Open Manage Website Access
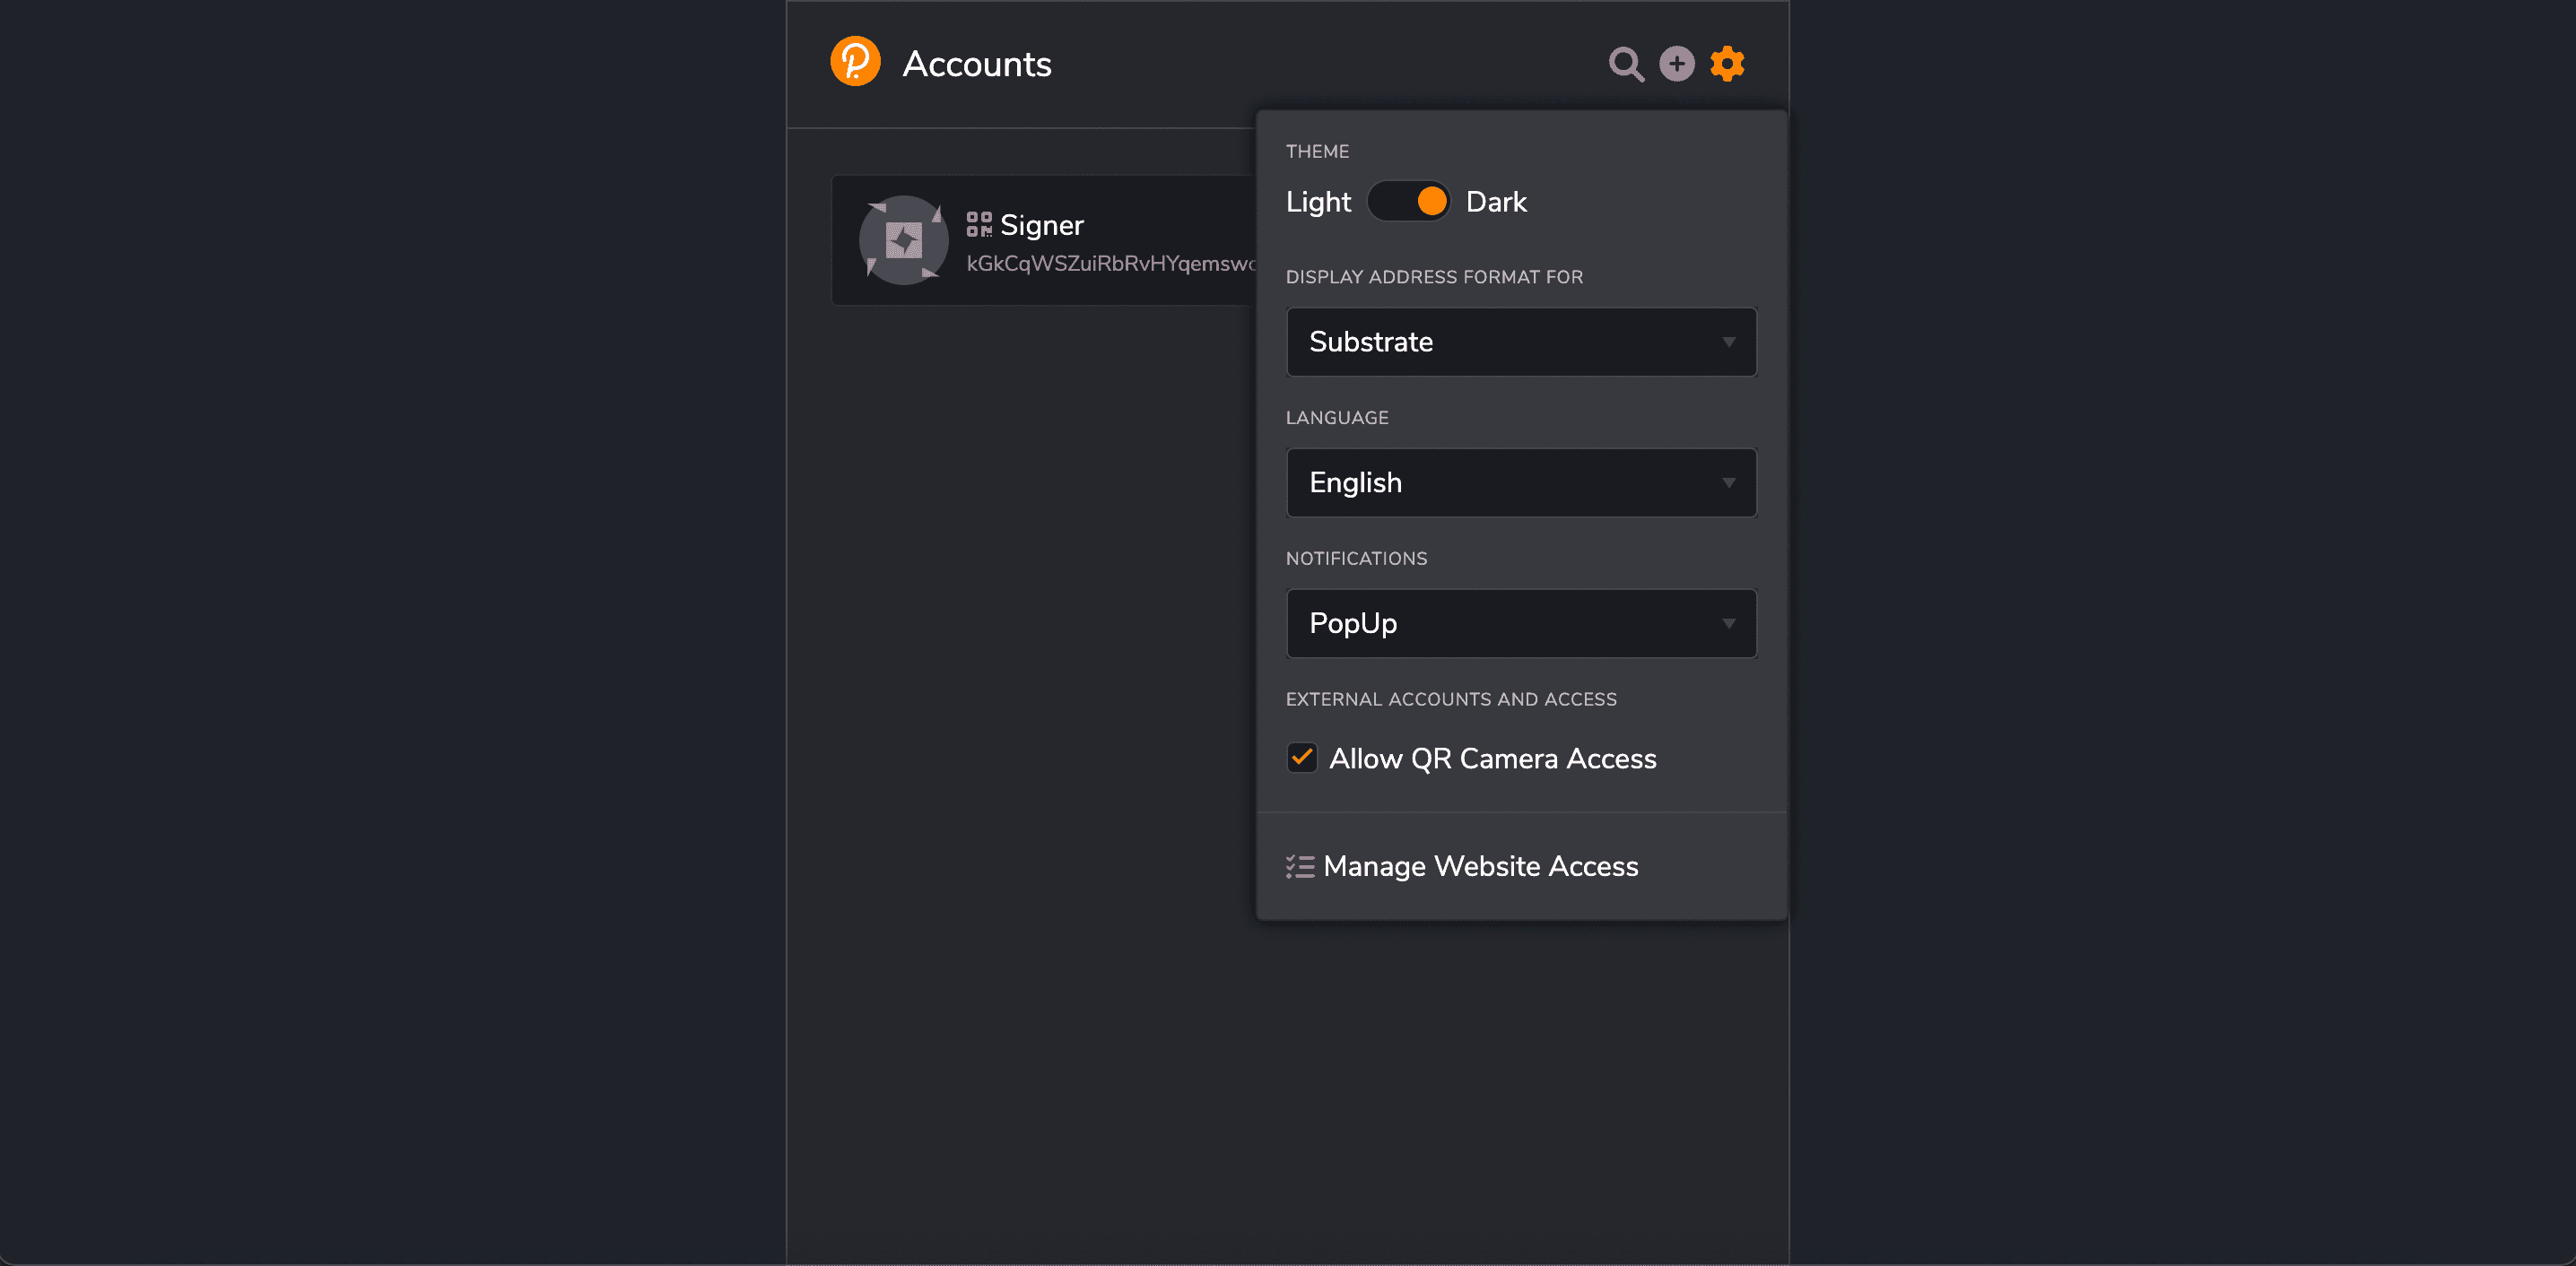The image size is (2576, 1266). pyautogui.click(x=1480, y=866)
